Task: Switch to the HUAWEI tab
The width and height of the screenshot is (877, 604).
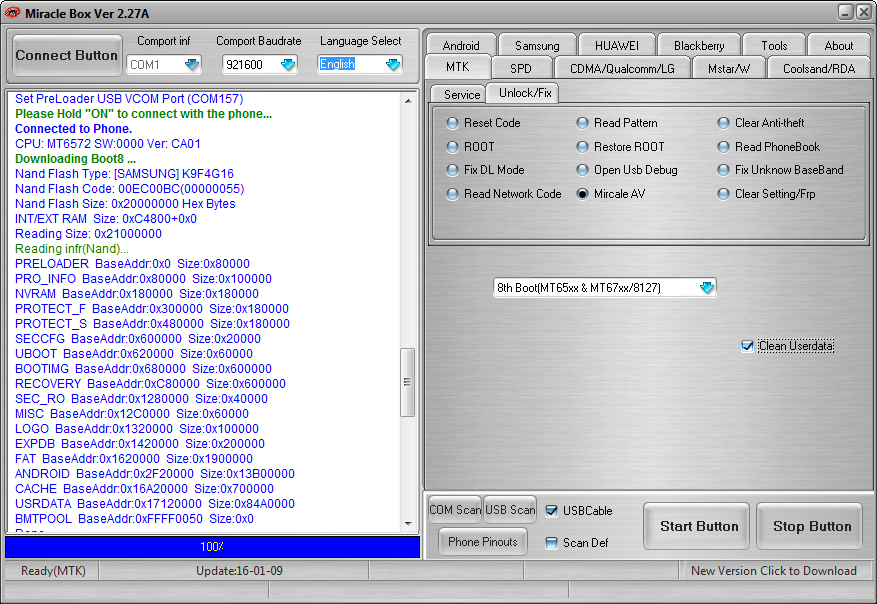Action: tap(616, 45)
